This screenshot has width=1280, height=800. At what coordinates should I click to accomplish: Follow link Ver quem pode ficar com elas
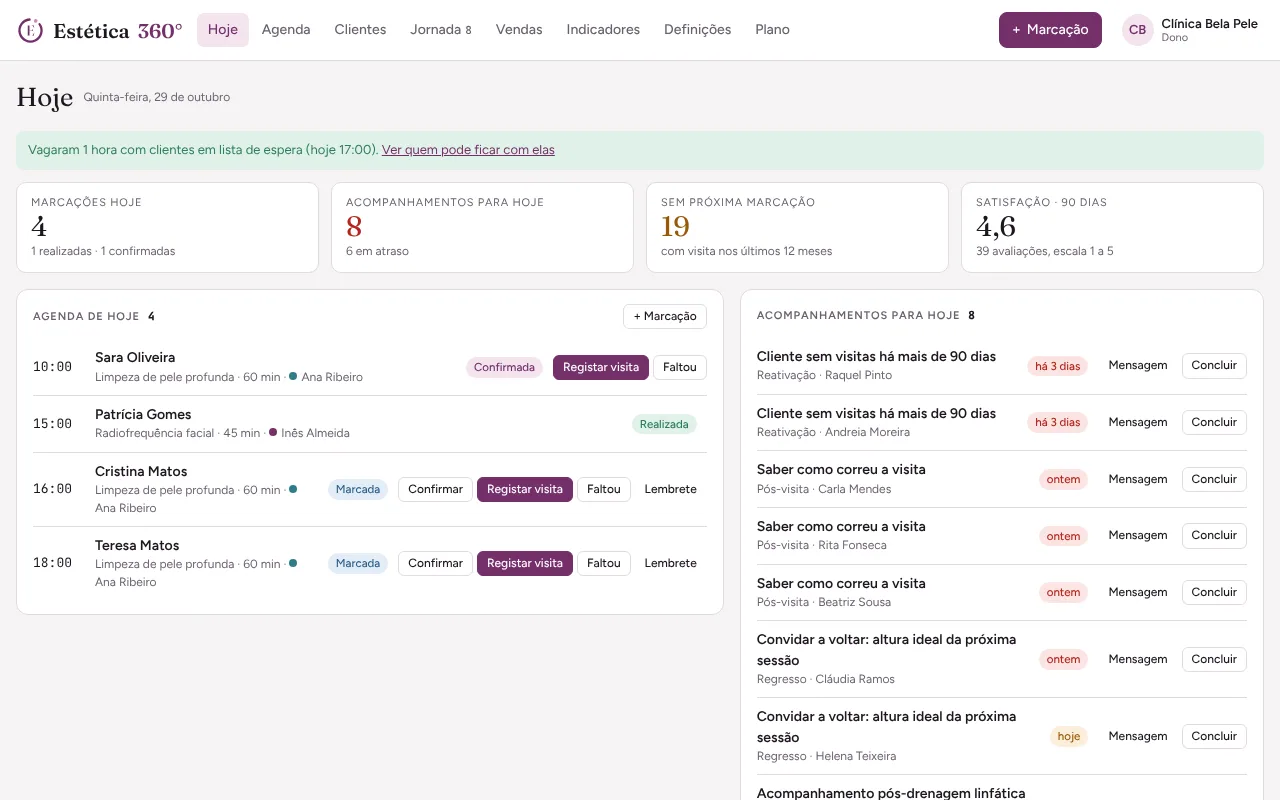(468, 150)
